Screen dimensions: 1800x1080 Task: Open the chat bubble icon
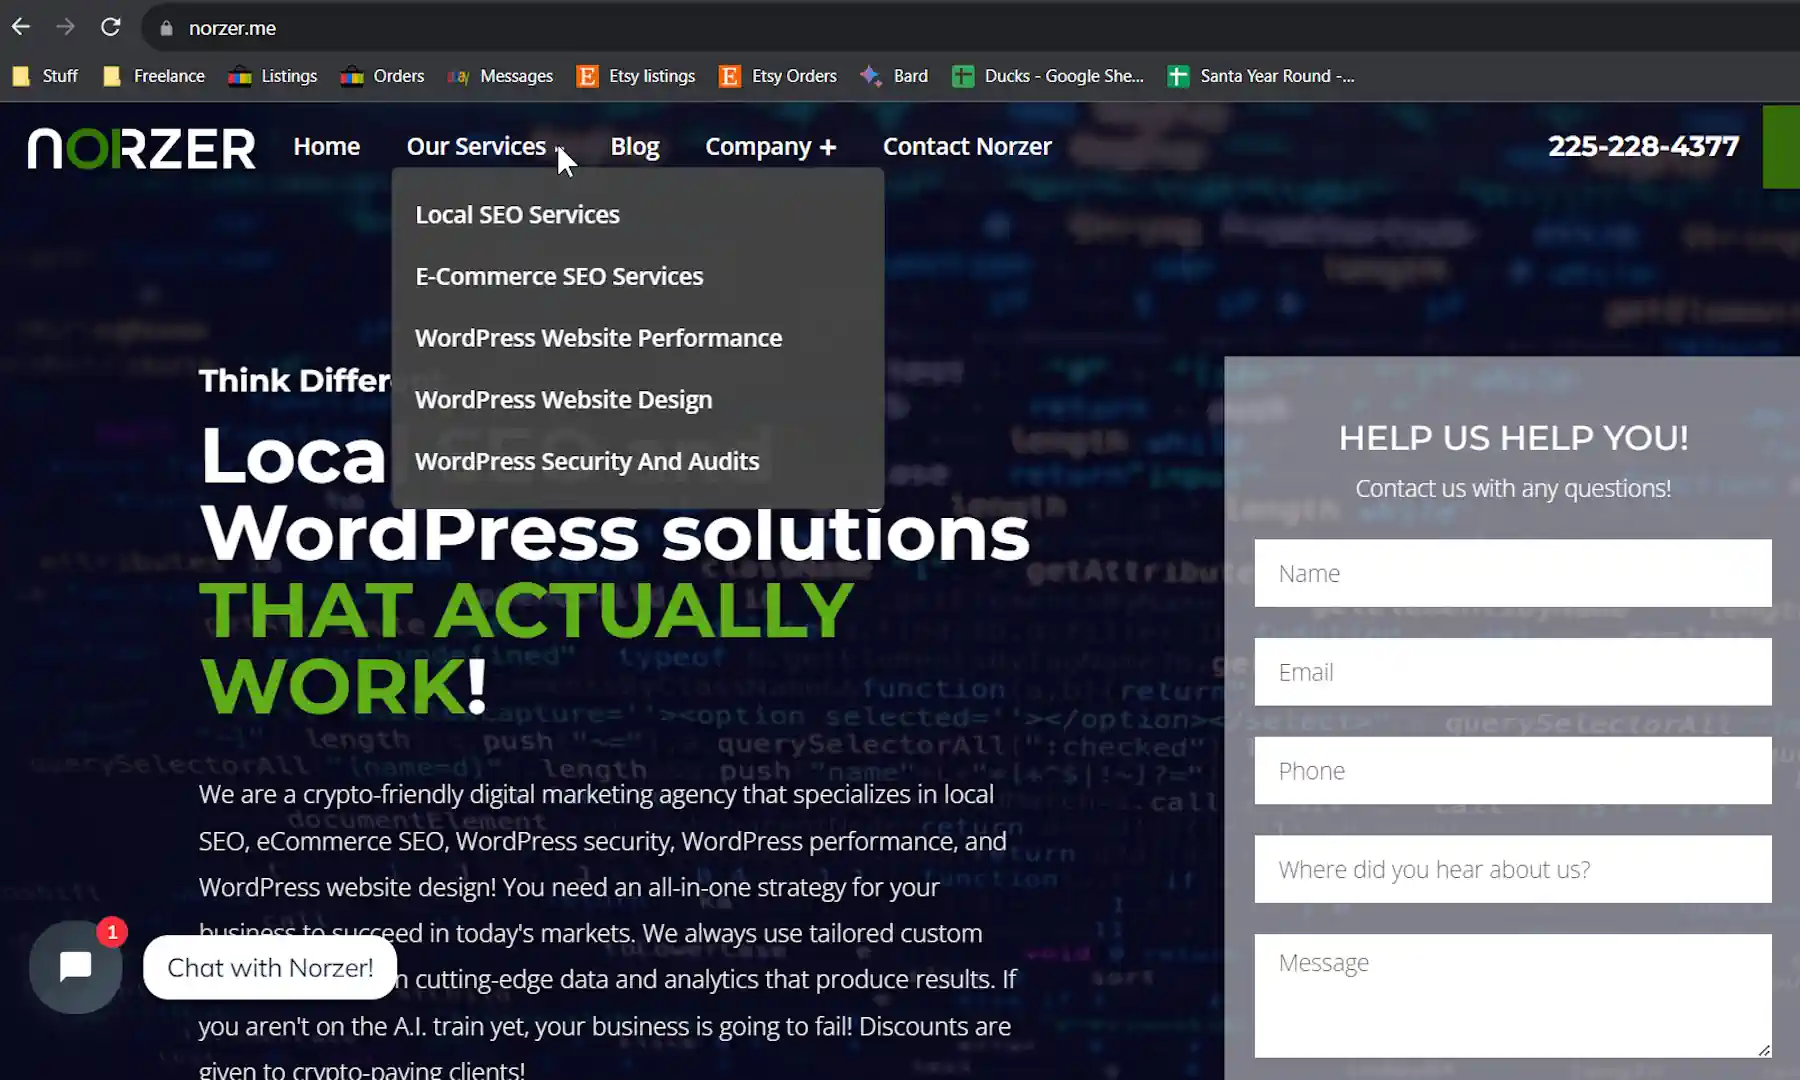[75, 967]
